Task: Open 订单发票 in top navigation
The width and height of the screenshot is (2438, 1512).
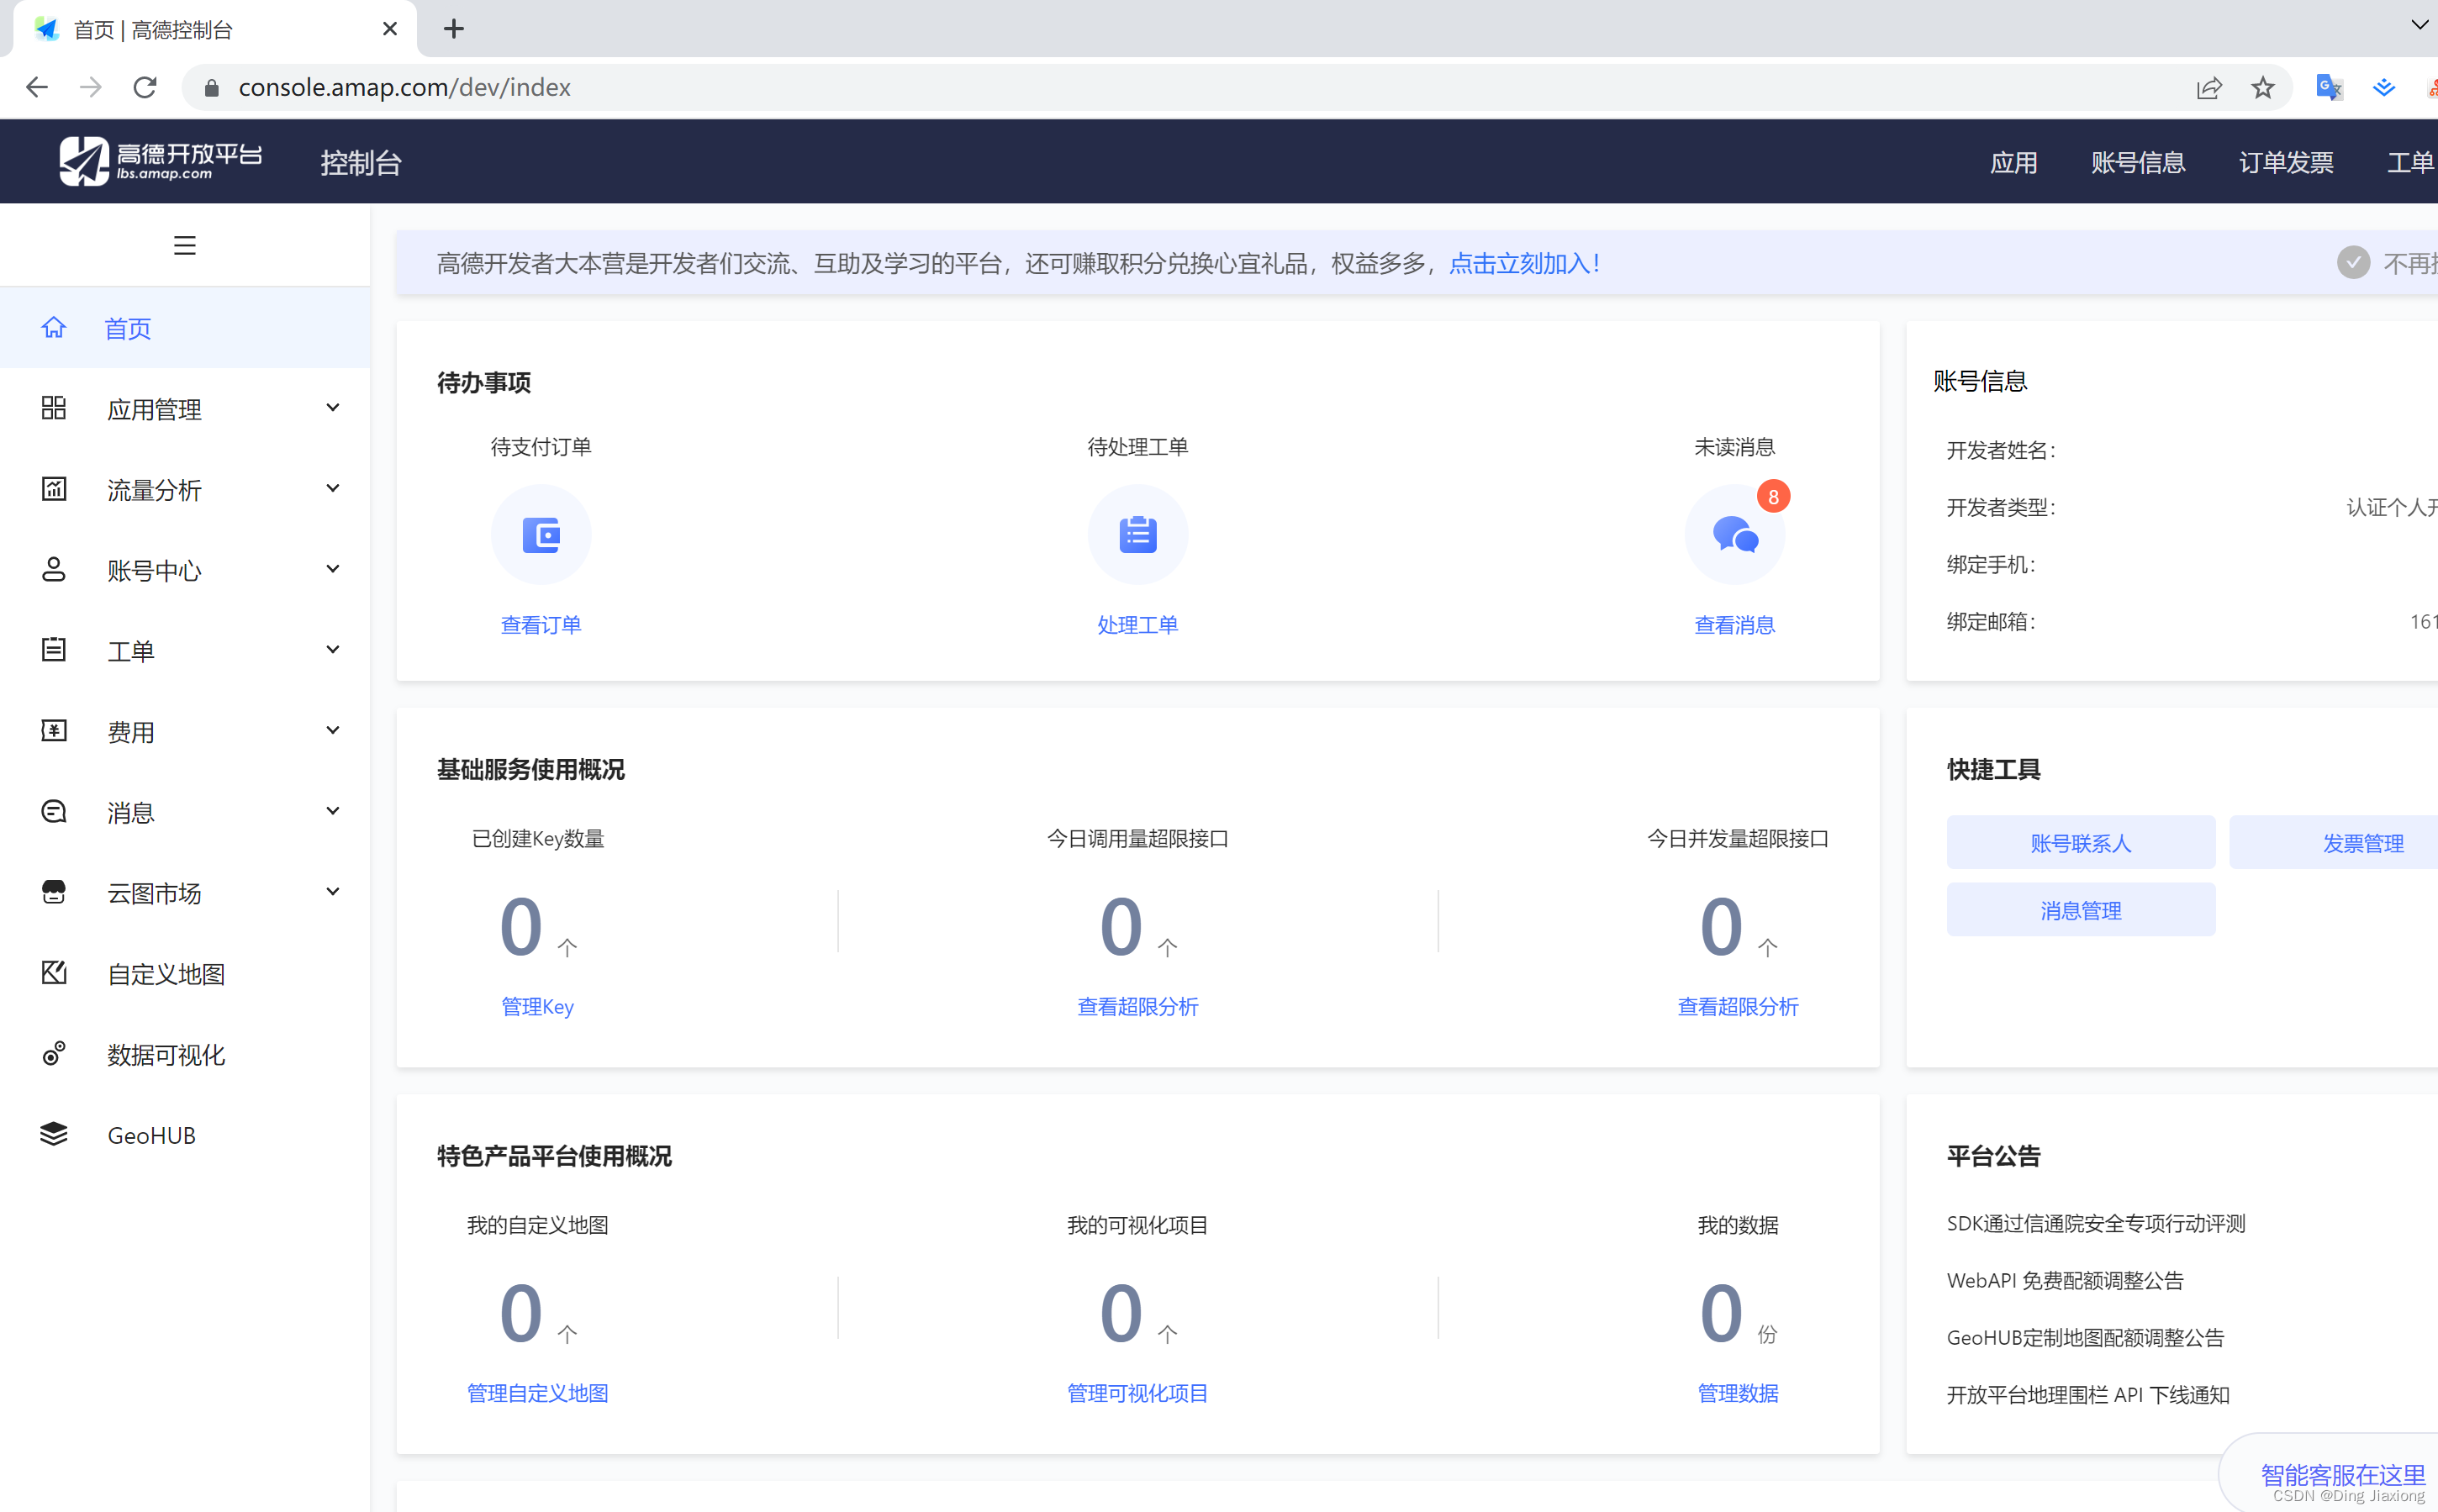Action: (x=2285, y=162)
